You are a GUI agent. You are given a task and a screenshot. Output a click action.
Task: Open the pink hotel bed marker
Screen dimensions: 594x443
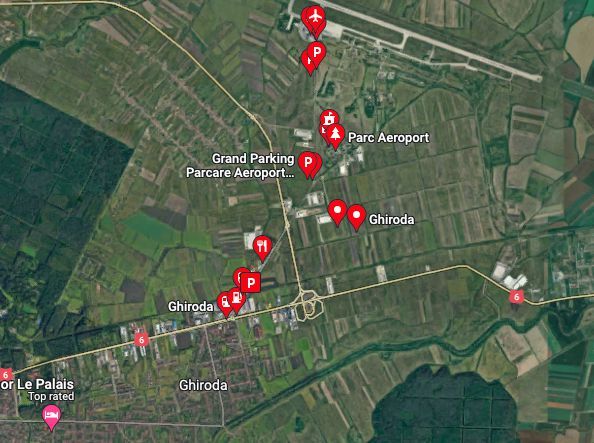(51, 417)
